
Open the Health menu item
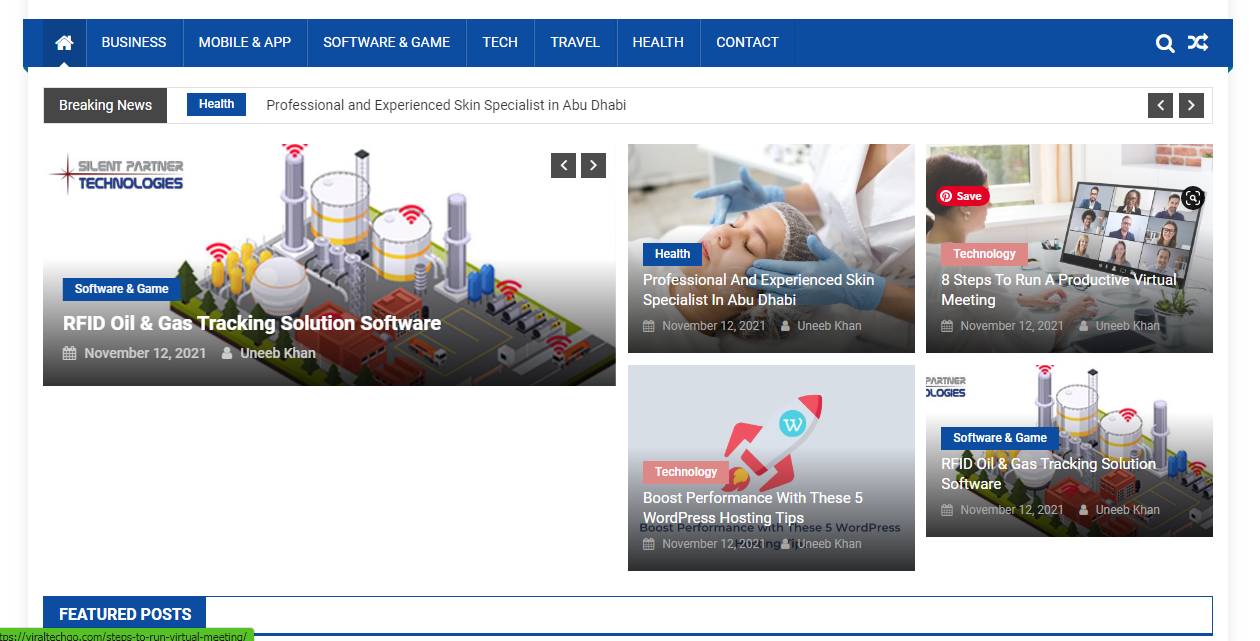coord(658,43)
